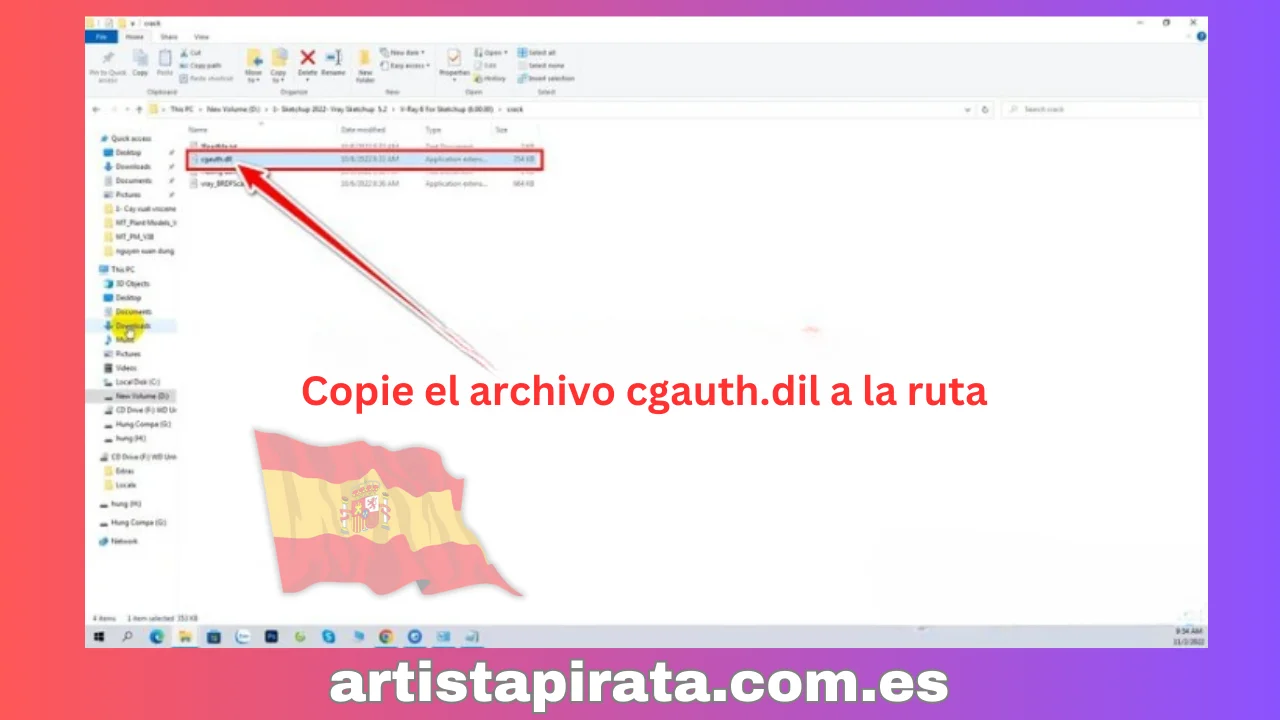1280x720 pixels.
Task: Click Edit in the Open group
Action: pos(487,65)
